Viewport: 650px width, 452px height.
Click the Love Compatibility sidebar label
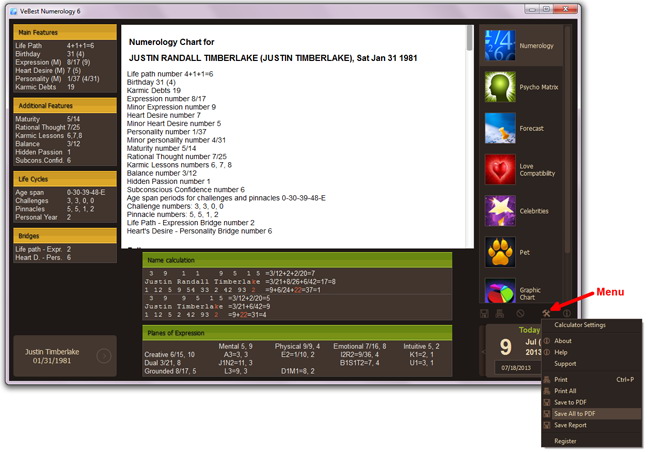point(537,170)
